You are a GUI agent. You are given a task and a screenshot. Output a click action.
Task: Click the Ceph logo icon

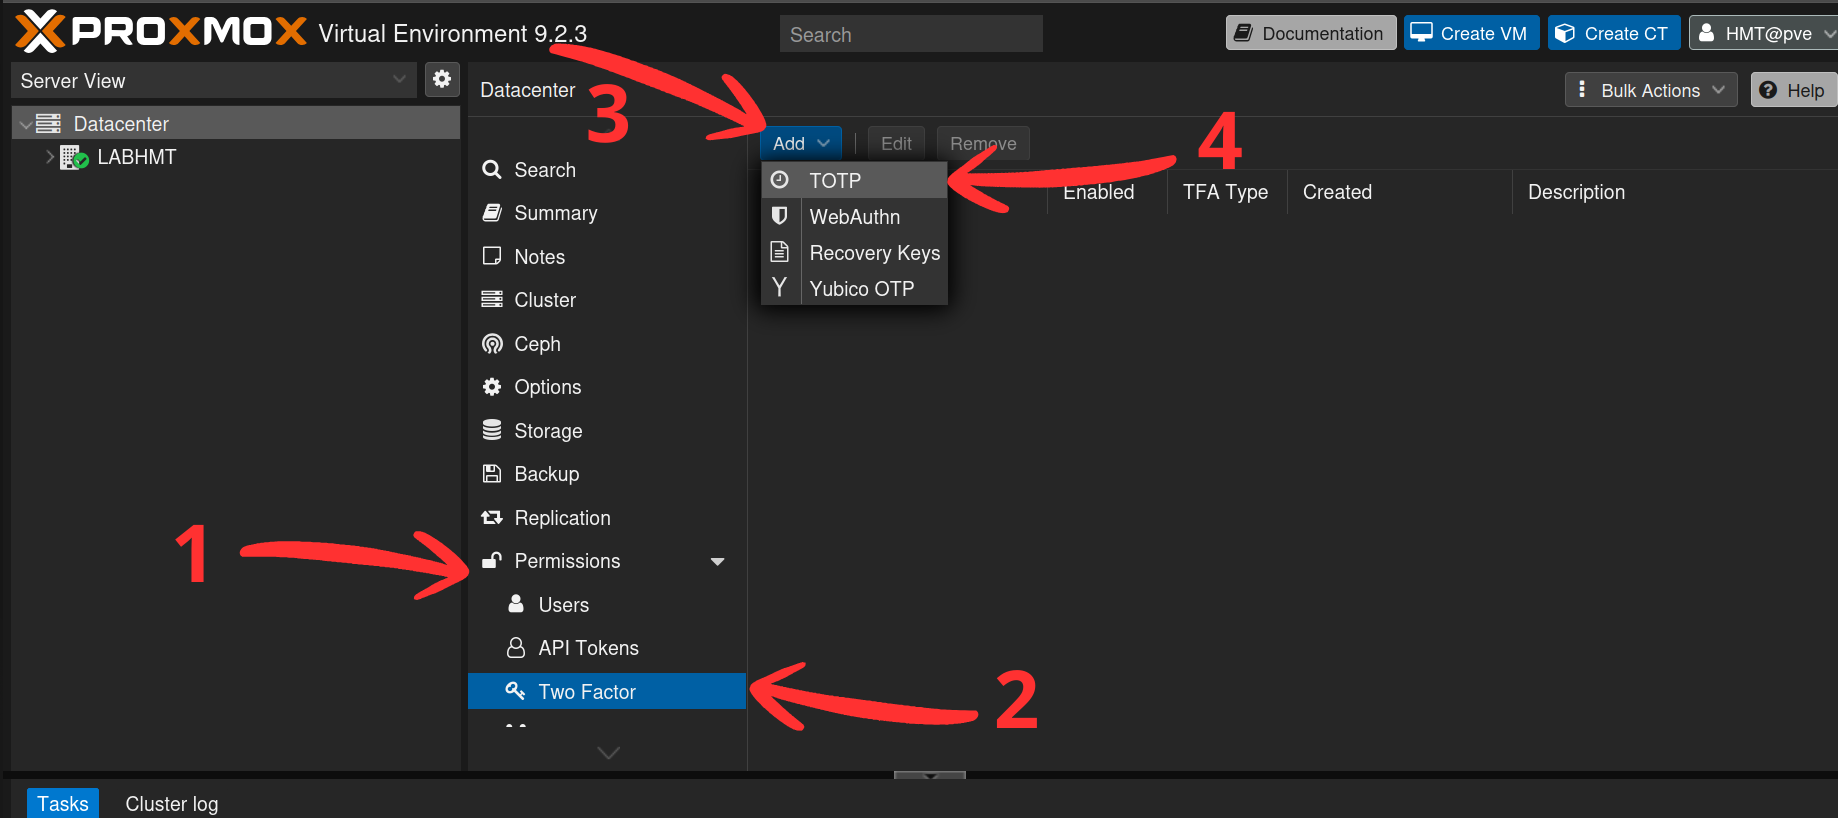coord(491,344)
